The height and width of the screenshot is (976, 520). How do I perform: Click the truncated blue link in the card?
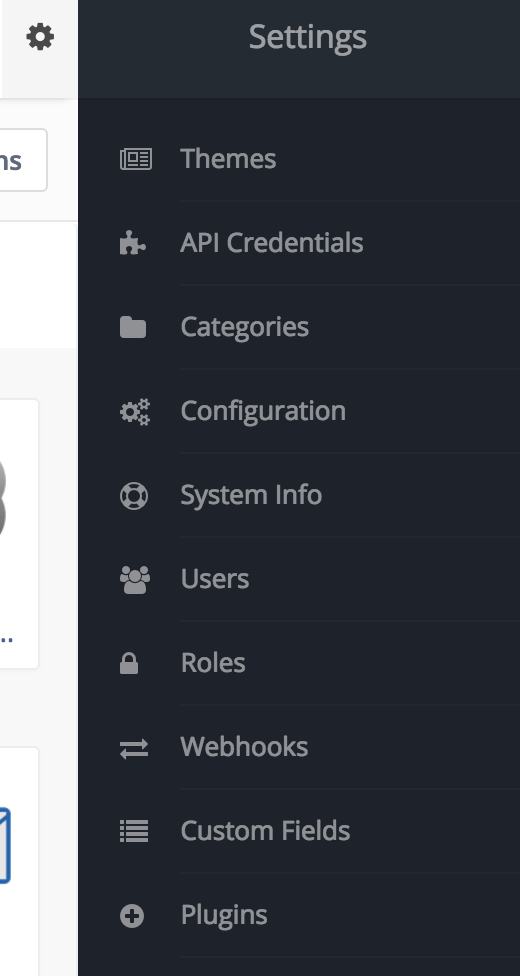(x=6, y=639)
